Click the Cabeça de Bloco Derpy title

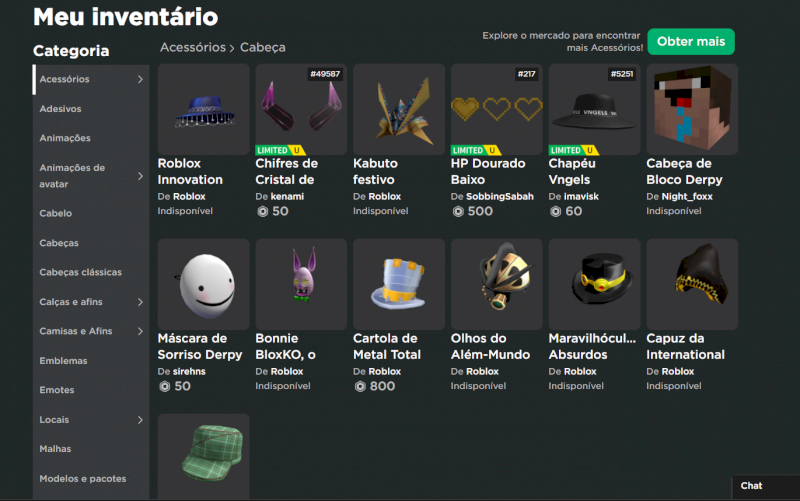coord(684,171)
